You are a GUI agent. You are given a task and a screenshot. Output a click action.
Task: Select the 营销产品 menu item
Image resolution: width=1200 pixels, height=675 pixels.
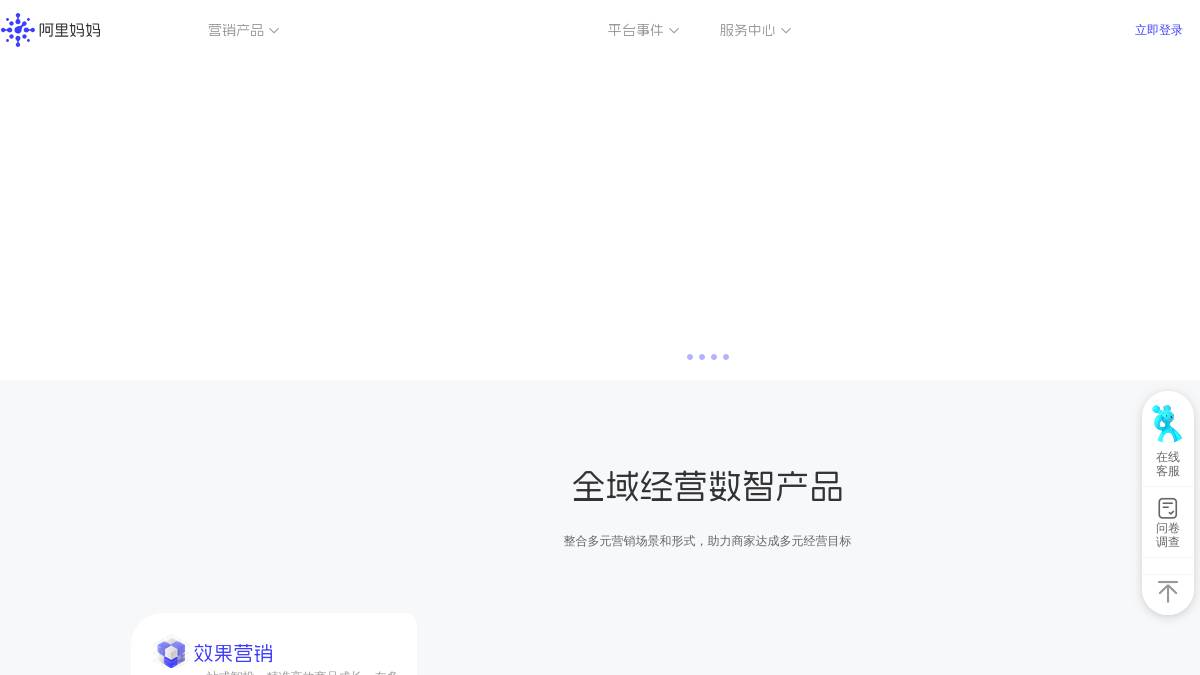click(x=236, y=30)
